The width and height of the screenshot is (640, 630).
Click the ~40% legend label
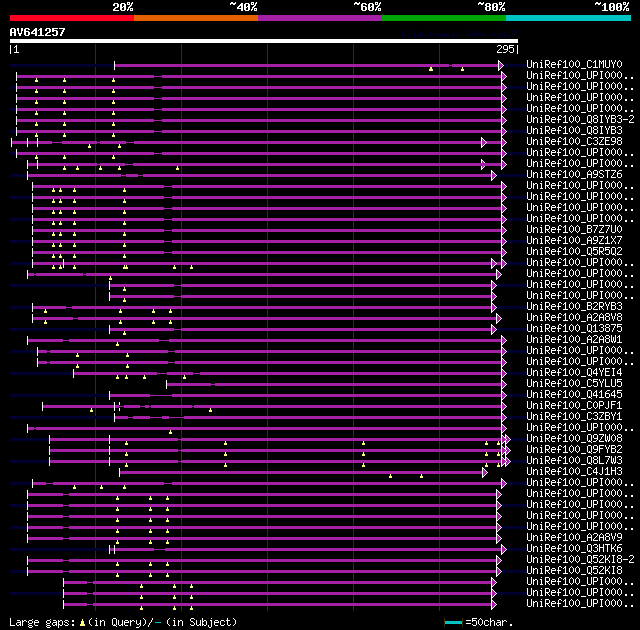click(x=243, y=7)
